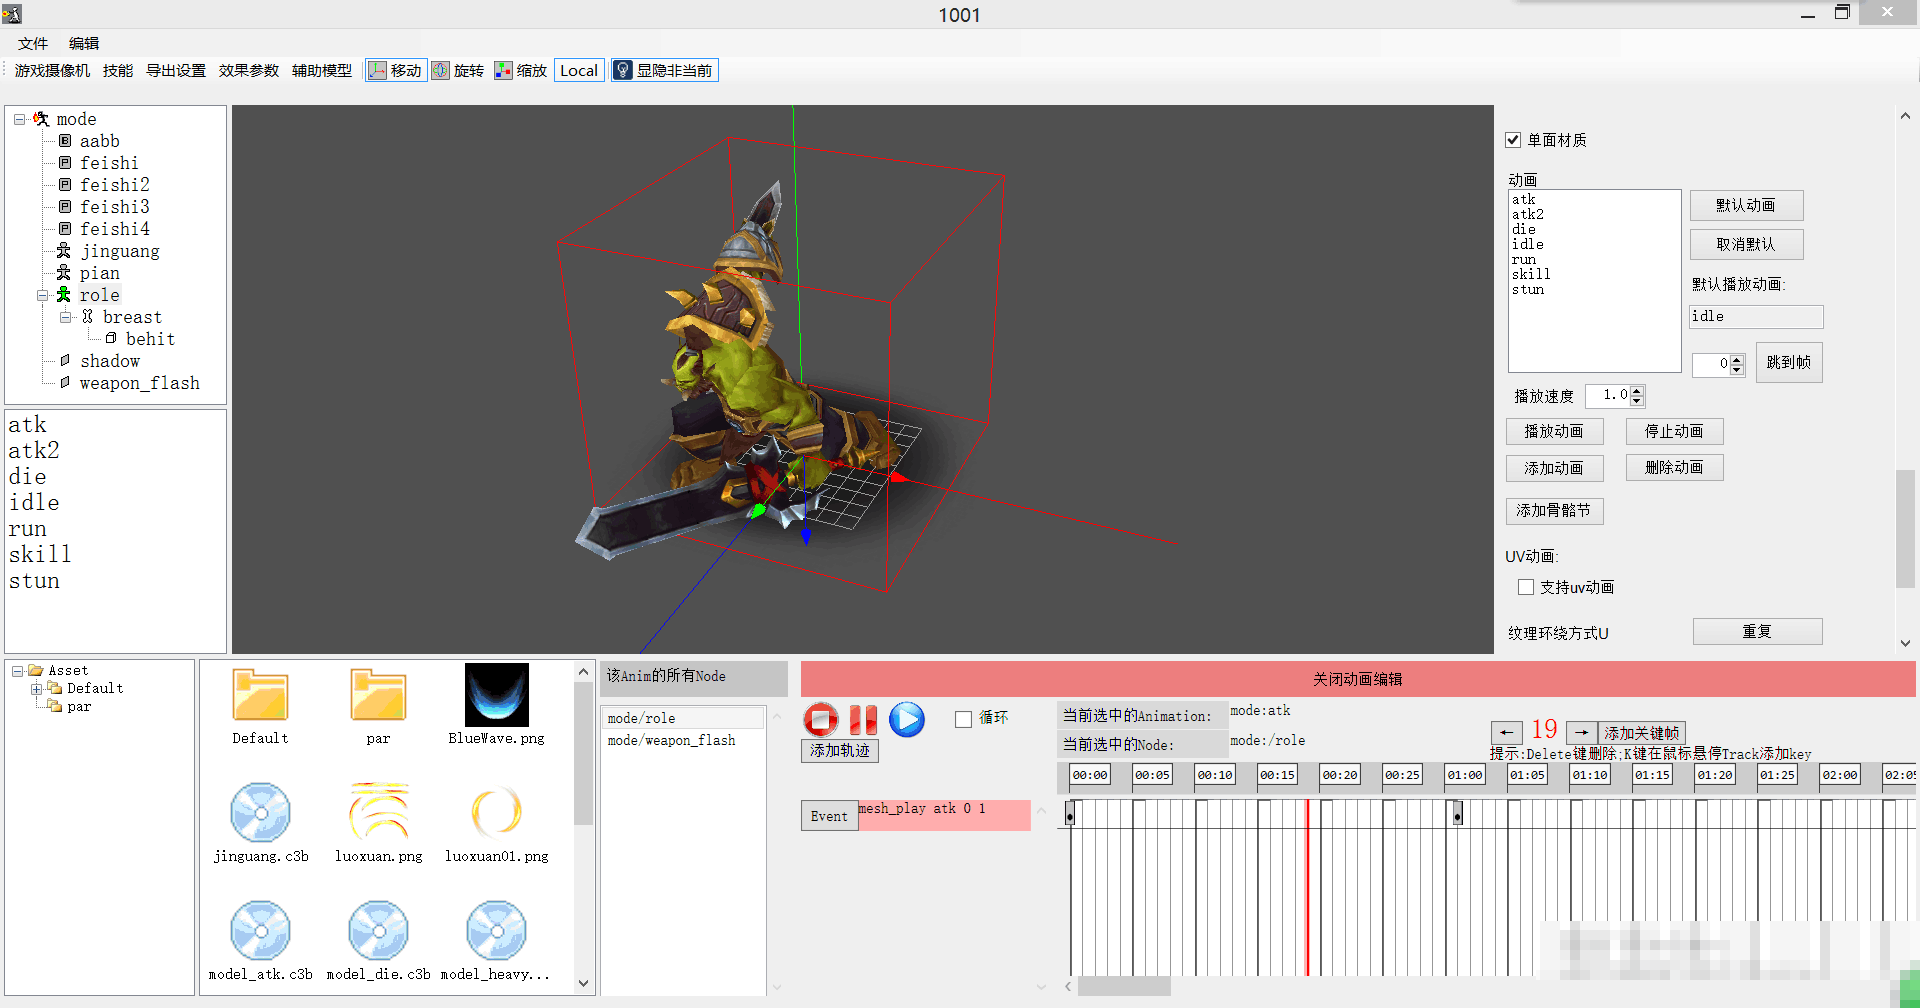Toggle the 循环 loop checkbox
Screen dimensions: 1920x1008
click(963, 719)
